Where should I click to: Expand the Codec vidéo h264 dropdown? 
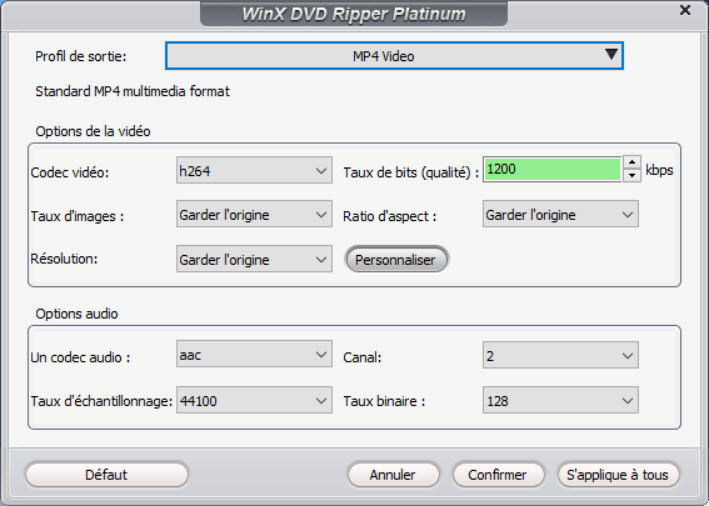[x=253, y=172]
